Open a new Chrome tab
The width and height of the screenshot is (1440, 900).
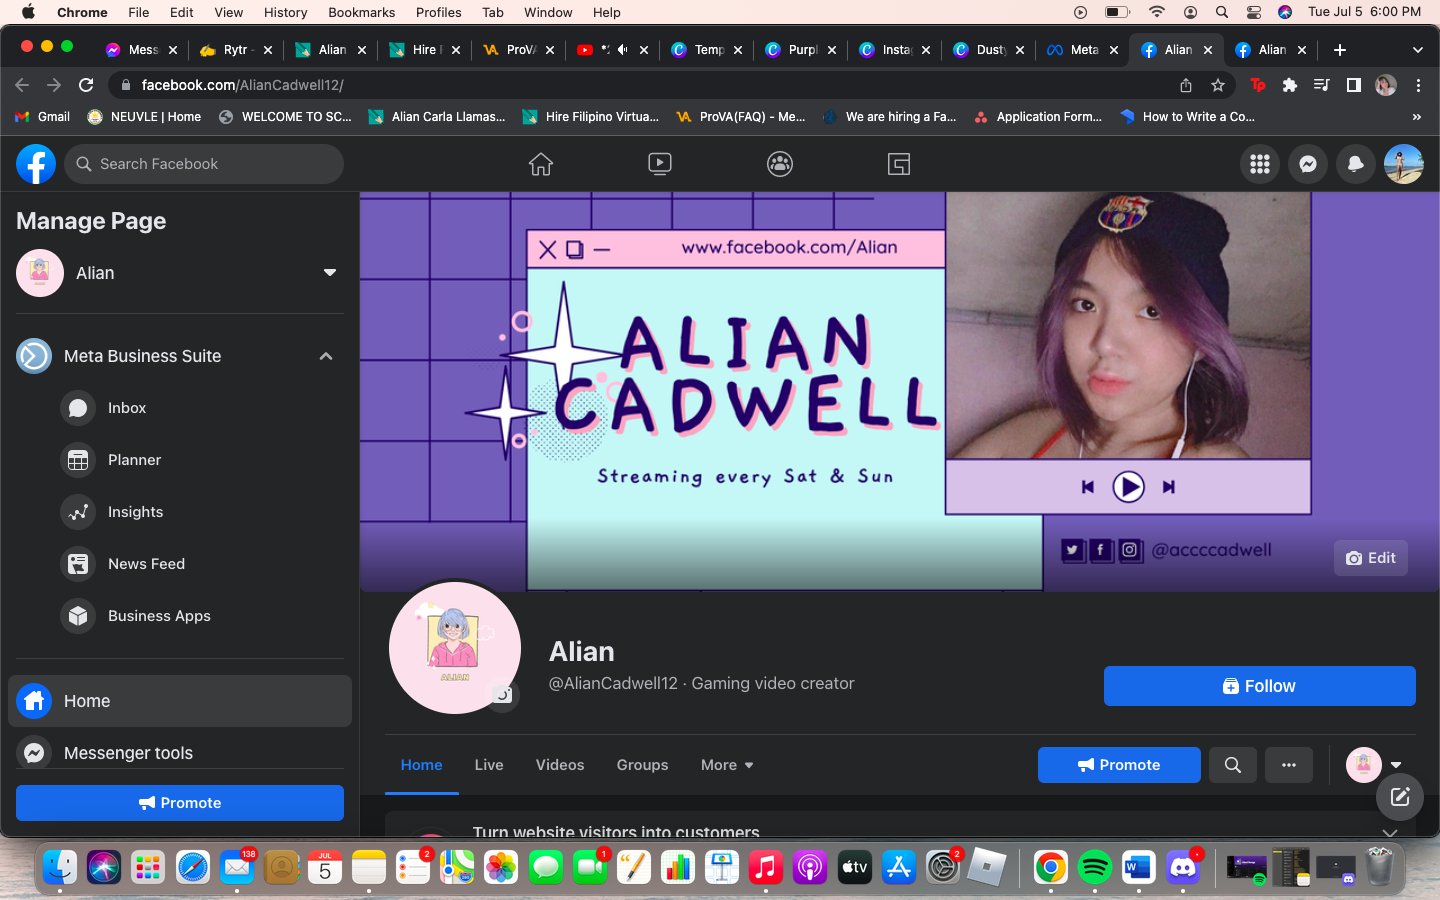[x=1340, y=50]
